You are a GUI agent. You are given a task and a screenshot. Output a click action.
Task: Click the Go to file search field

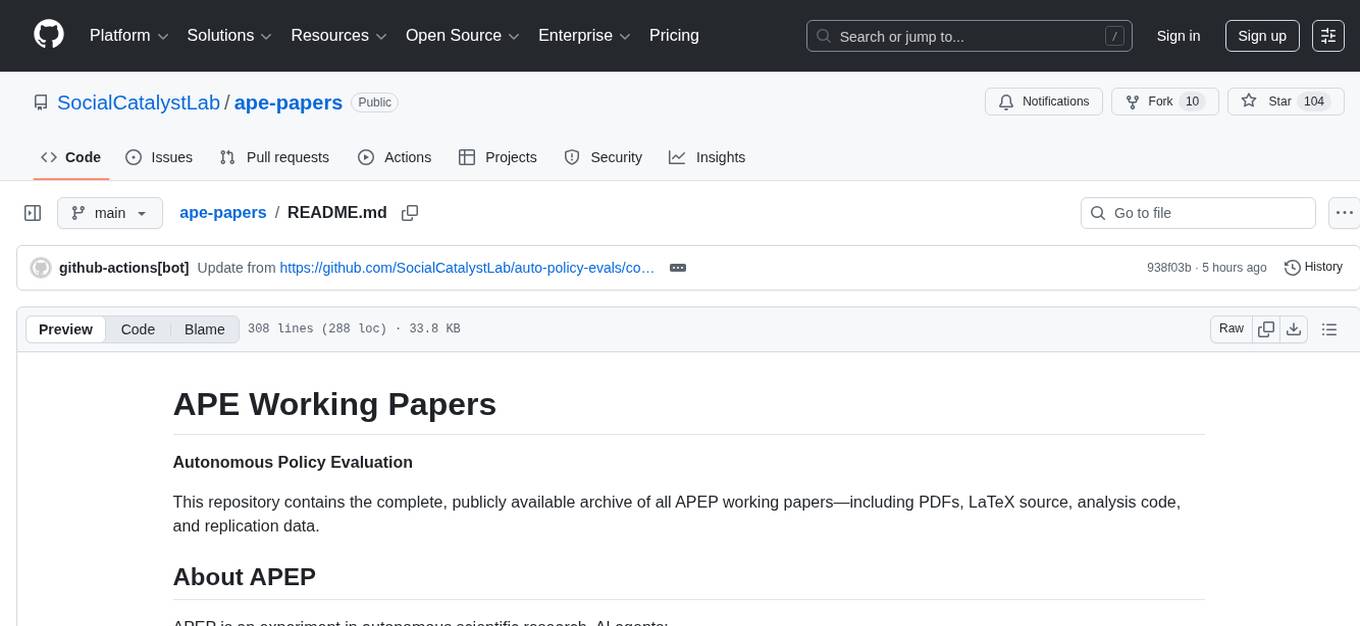coord(1197,213)
